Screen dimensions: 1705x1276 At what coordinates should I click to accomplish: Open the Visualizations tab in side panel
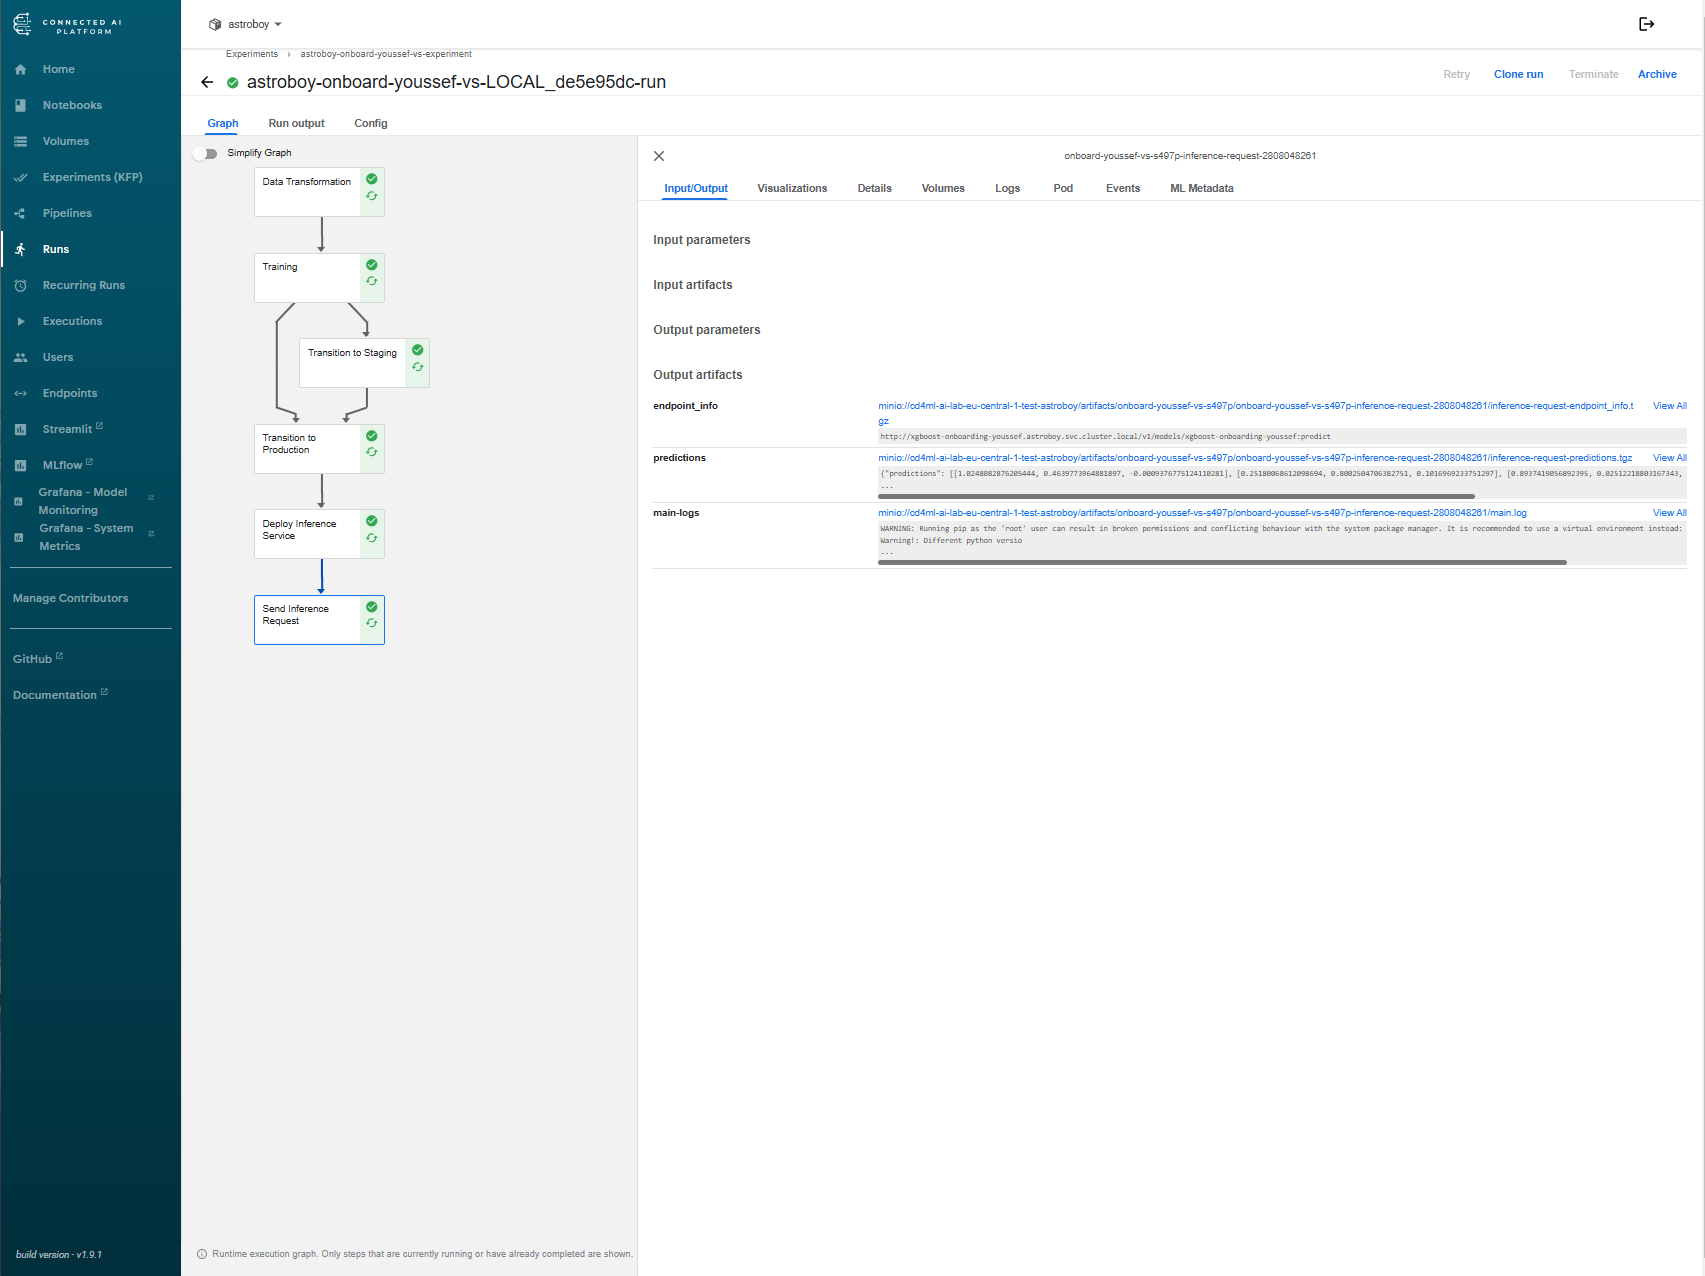(792, 188)
